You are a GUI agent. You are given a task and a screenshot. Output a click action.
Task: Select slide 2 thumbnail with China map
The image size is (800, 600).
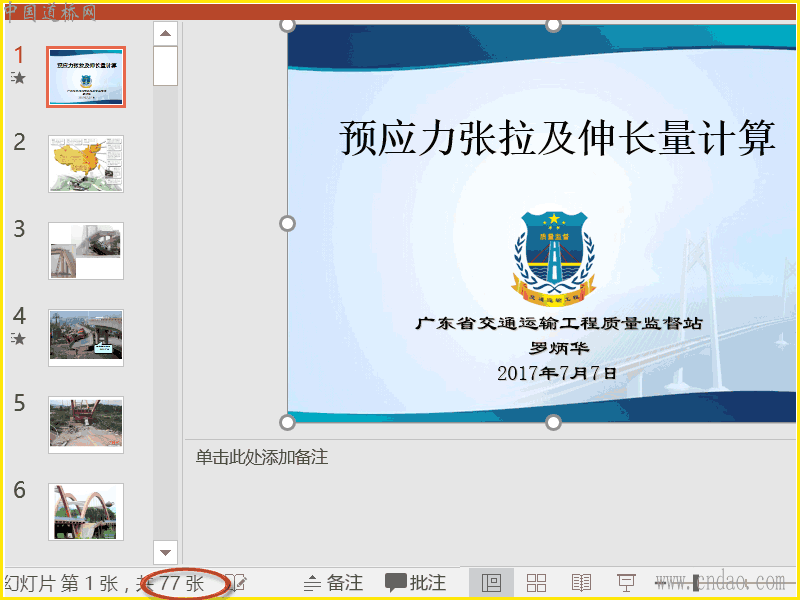pyautogui.click(x=86, y=164)
